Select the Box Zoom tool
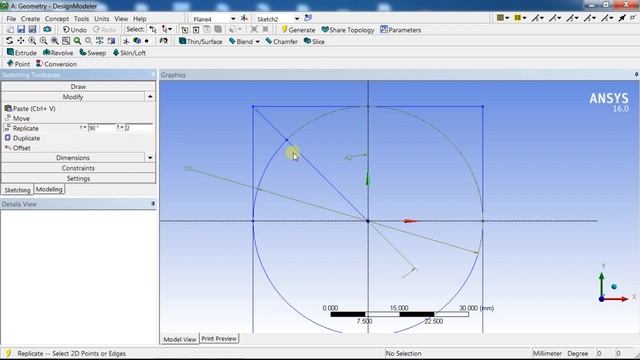 click(43, 41)
